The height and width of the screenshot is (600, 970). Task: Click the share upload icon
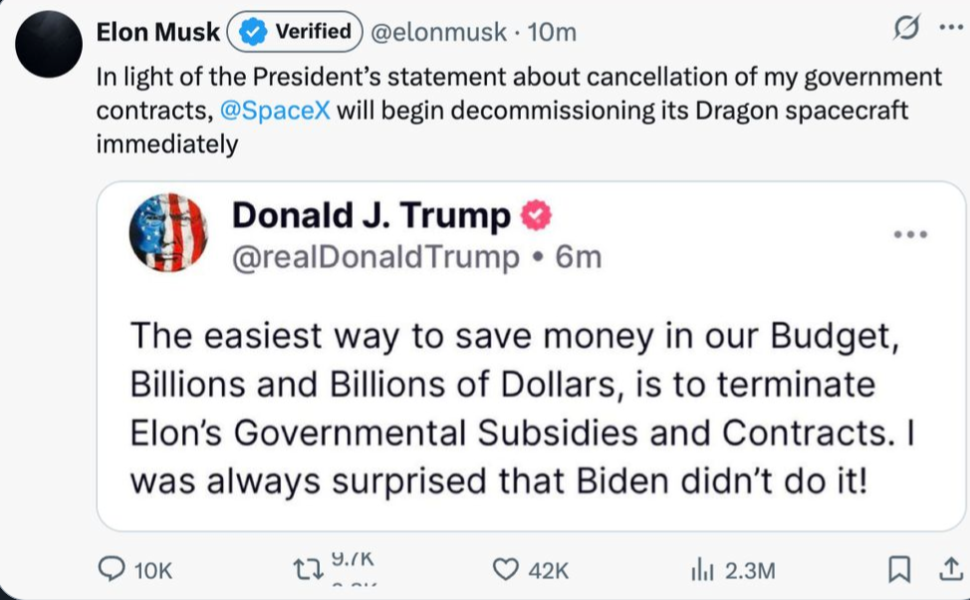tap(946, 570)
